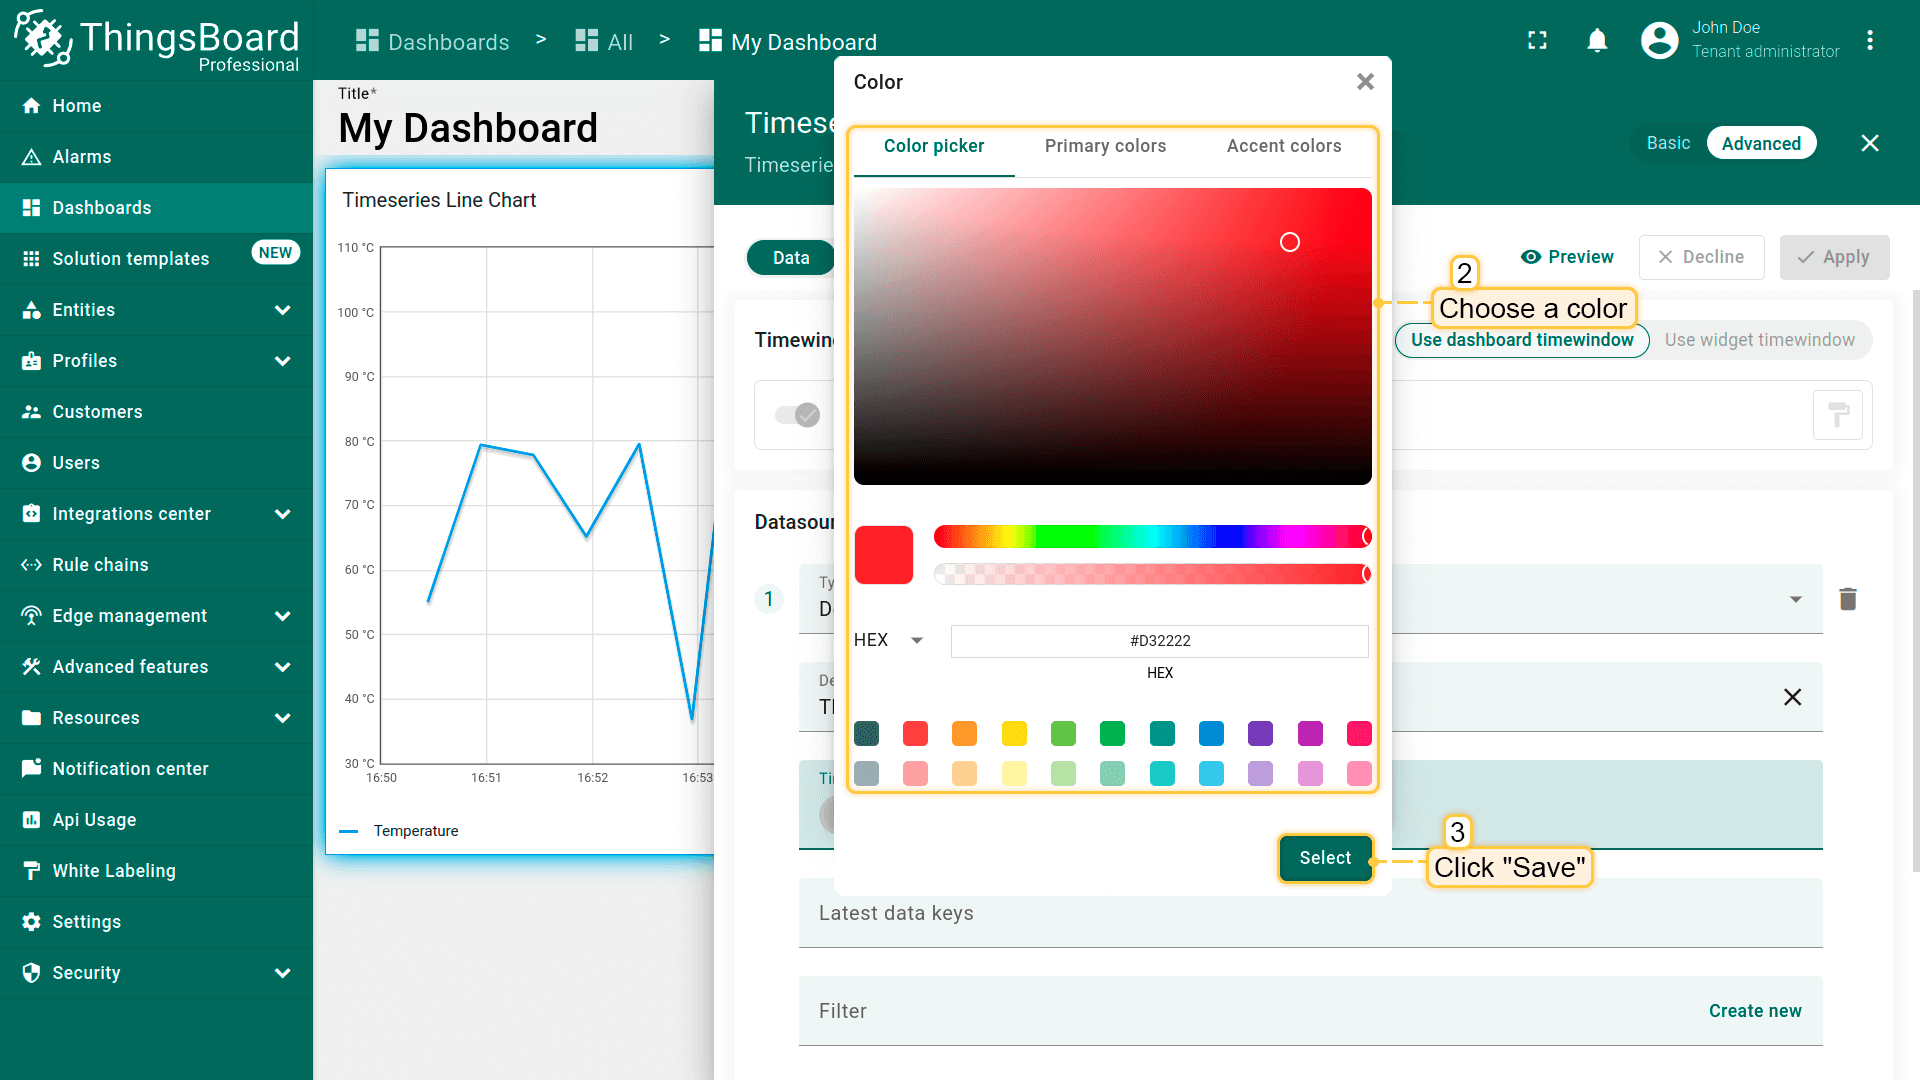Screen dimensions: 1920x1080
Task: Toggle fullscreen mode icon
Action: coord(1537,41)
